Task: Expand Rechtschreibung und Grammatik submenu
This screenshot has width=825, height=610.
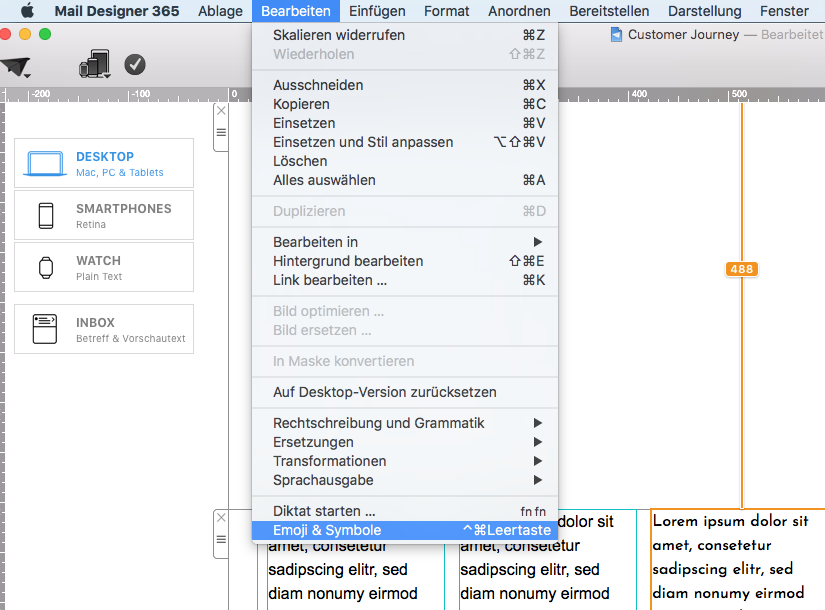Action: 405,423
